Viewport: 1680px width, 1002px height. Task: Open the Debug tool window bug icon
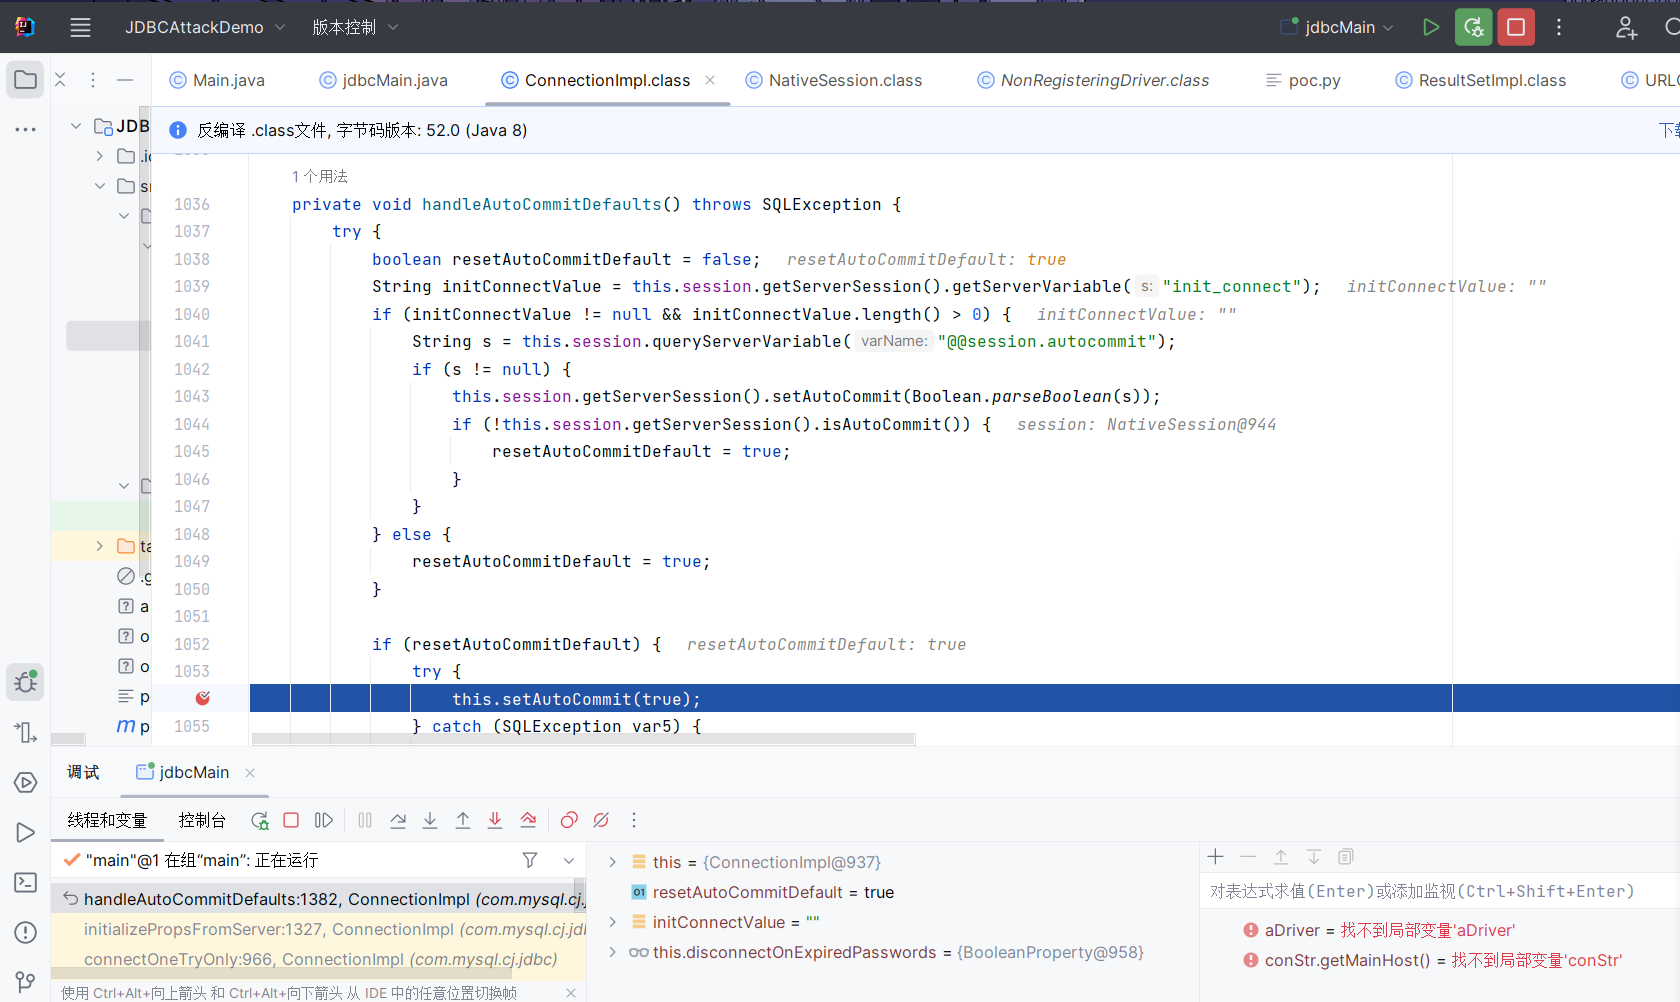26,682
